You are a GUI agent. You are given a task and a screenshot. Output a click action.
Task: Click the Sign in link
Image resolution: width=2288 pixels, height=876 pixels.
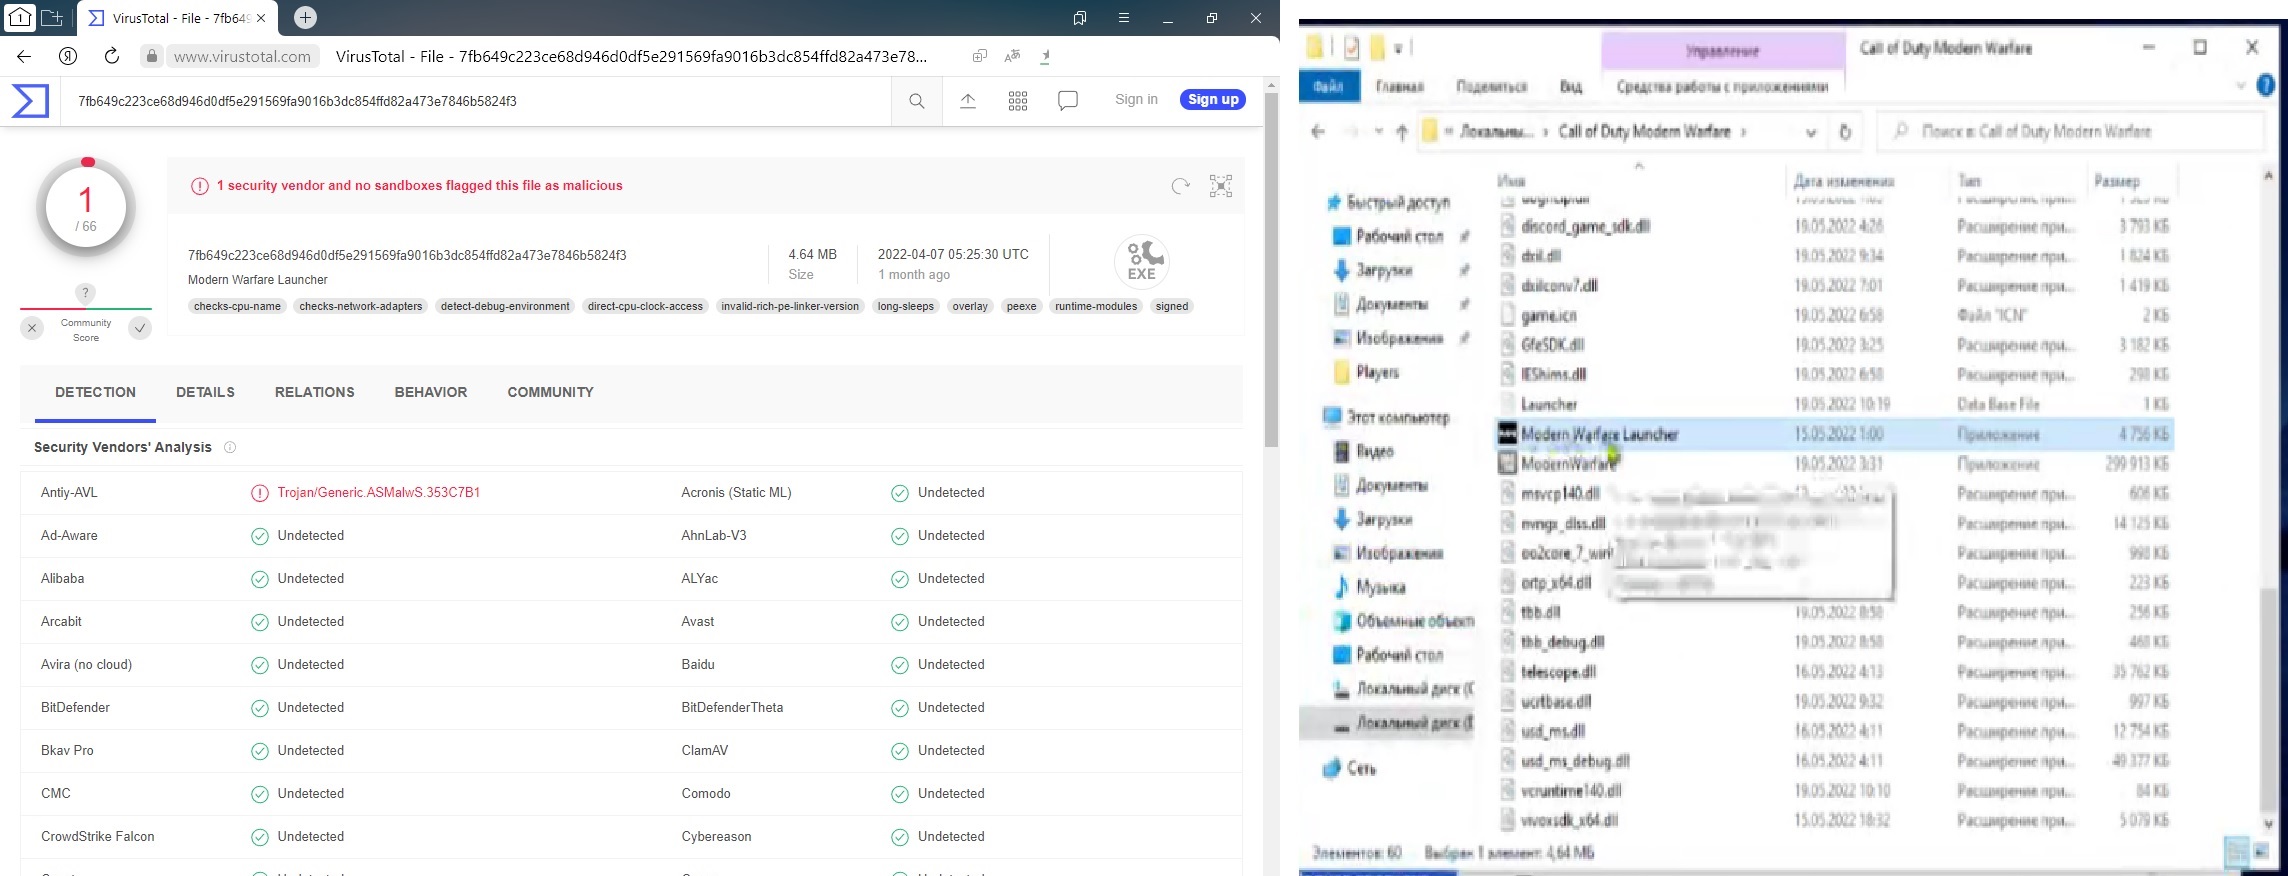click(1136, 99)
